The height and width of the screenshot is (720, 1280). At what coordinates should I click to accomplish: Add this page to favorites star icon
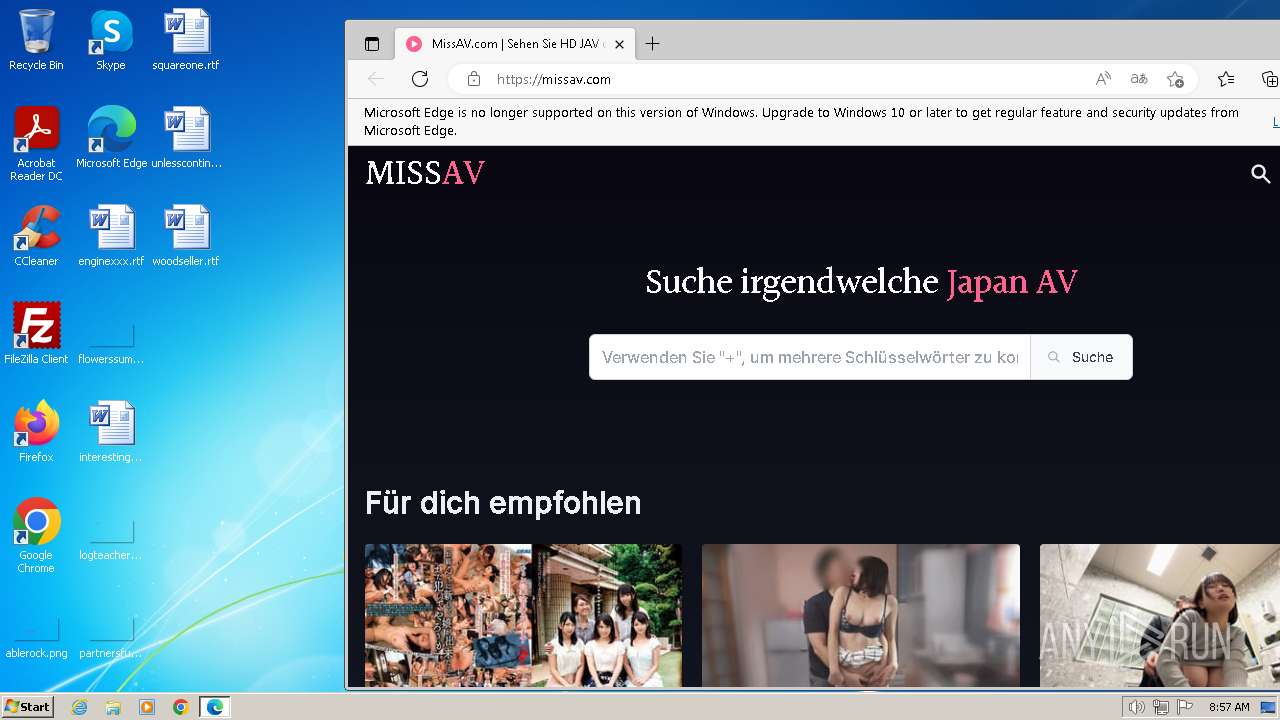click(x=1175, y=79)
